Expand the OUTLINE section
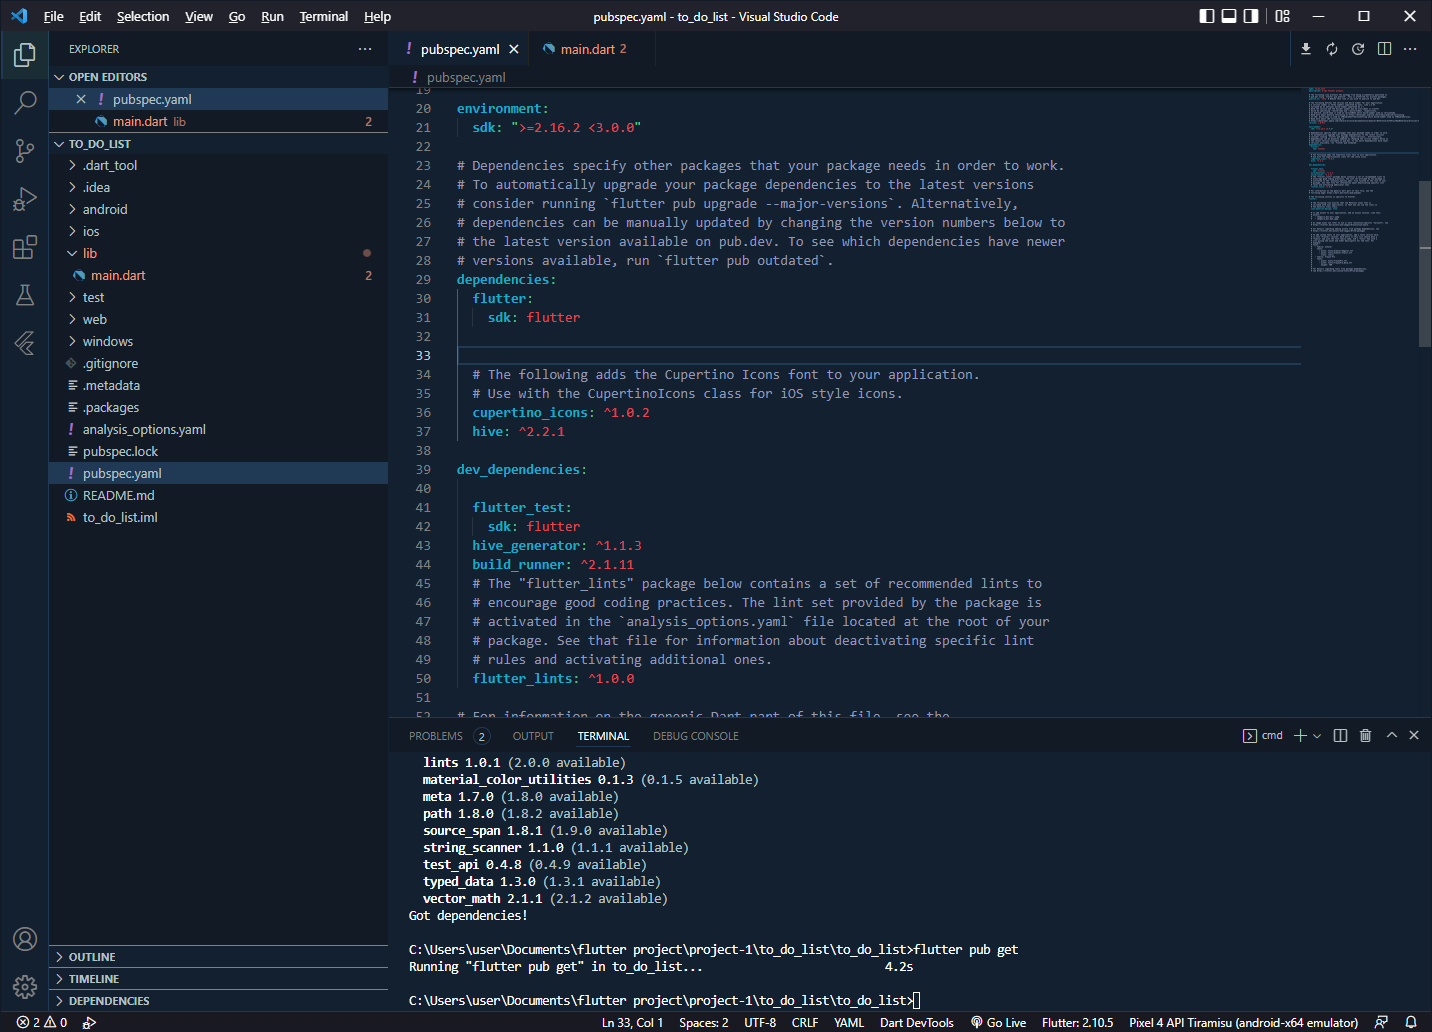1432x1032 pixels. [x=218, y=957]
